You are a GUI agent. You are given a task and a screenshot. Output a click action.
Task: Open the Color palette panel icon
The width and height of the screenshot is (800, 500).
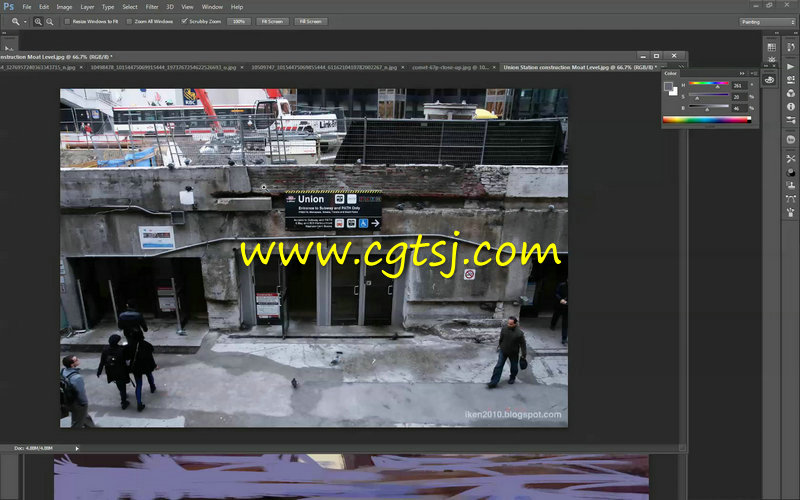pyautogui.click(x=770, y=80)
